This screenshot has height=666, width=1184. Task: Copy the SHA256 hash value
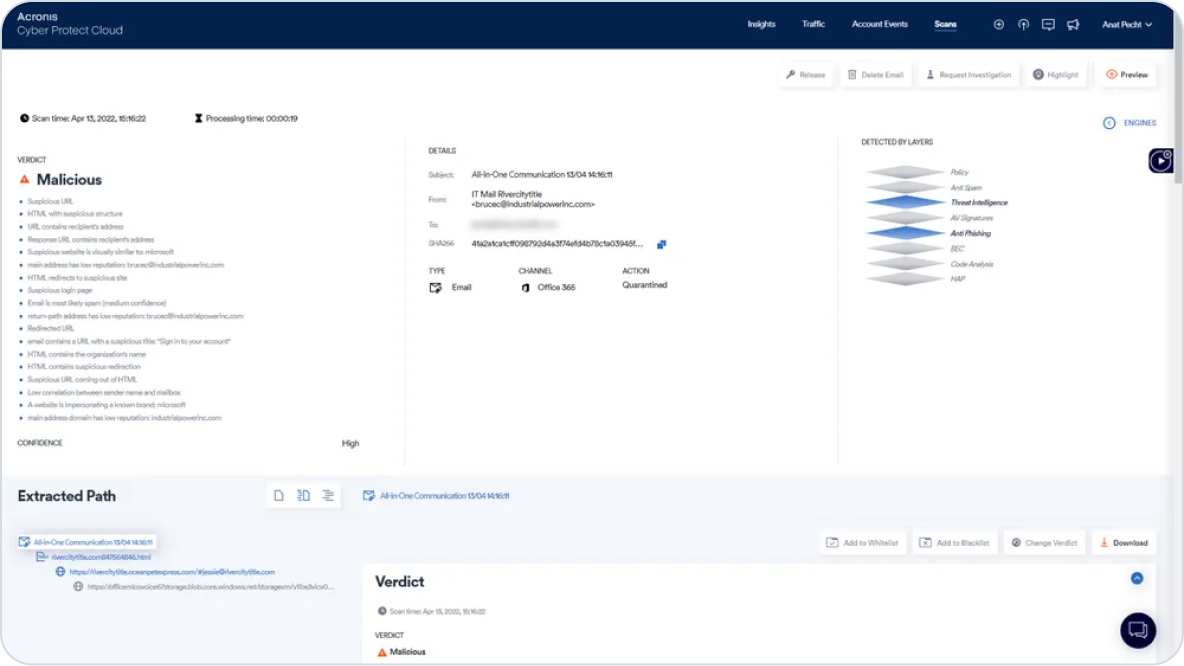(x=661, y=243)
